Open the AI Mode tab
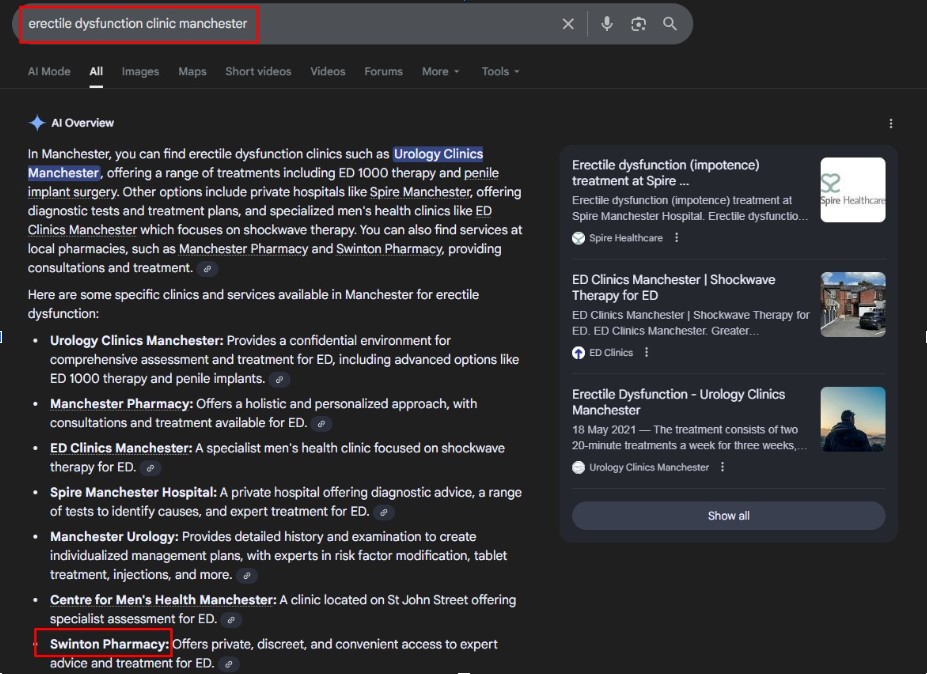 49,72
